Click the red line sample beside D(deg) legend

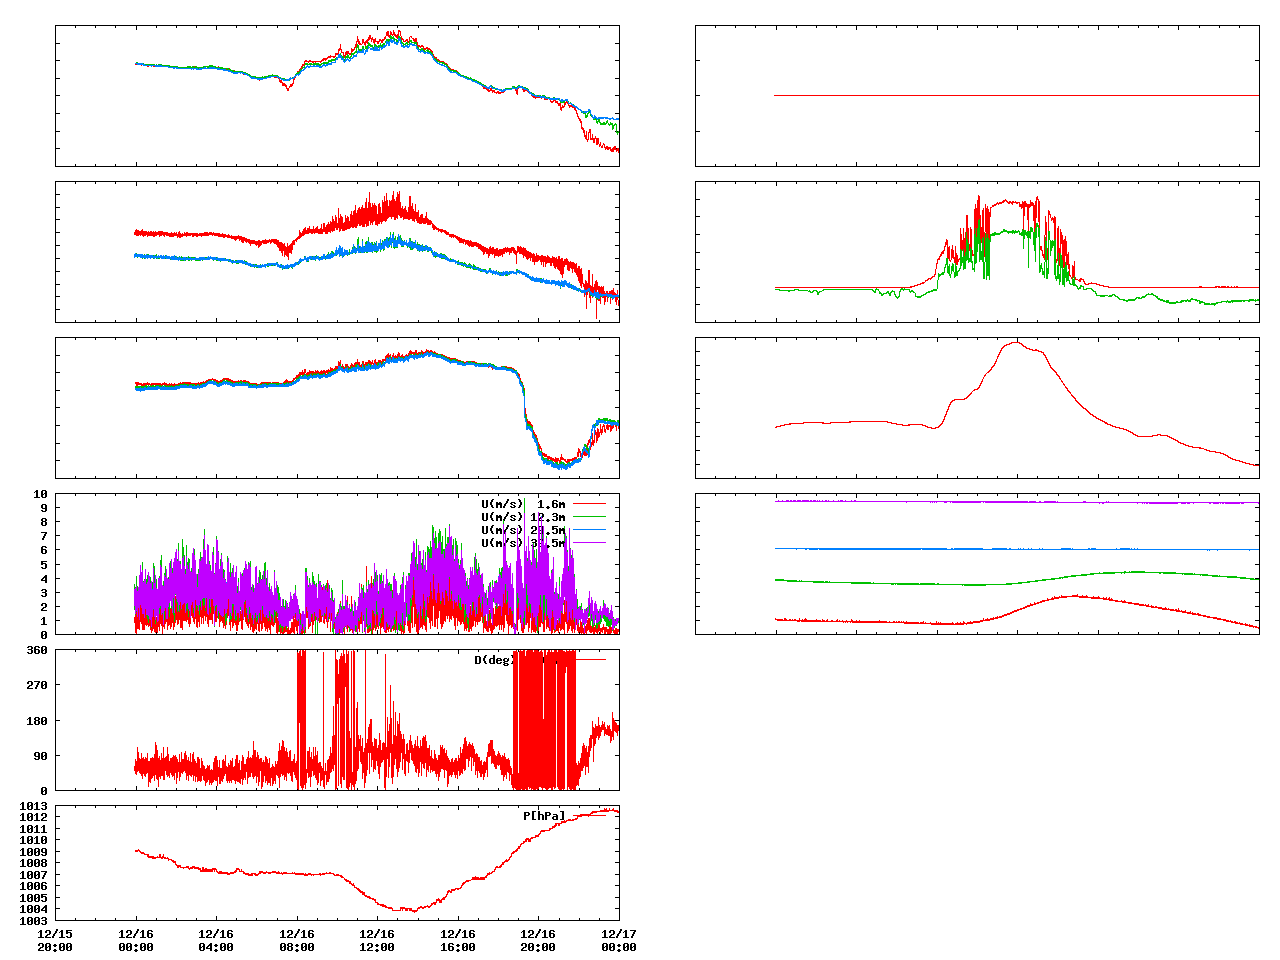click(x=589, y=660)
